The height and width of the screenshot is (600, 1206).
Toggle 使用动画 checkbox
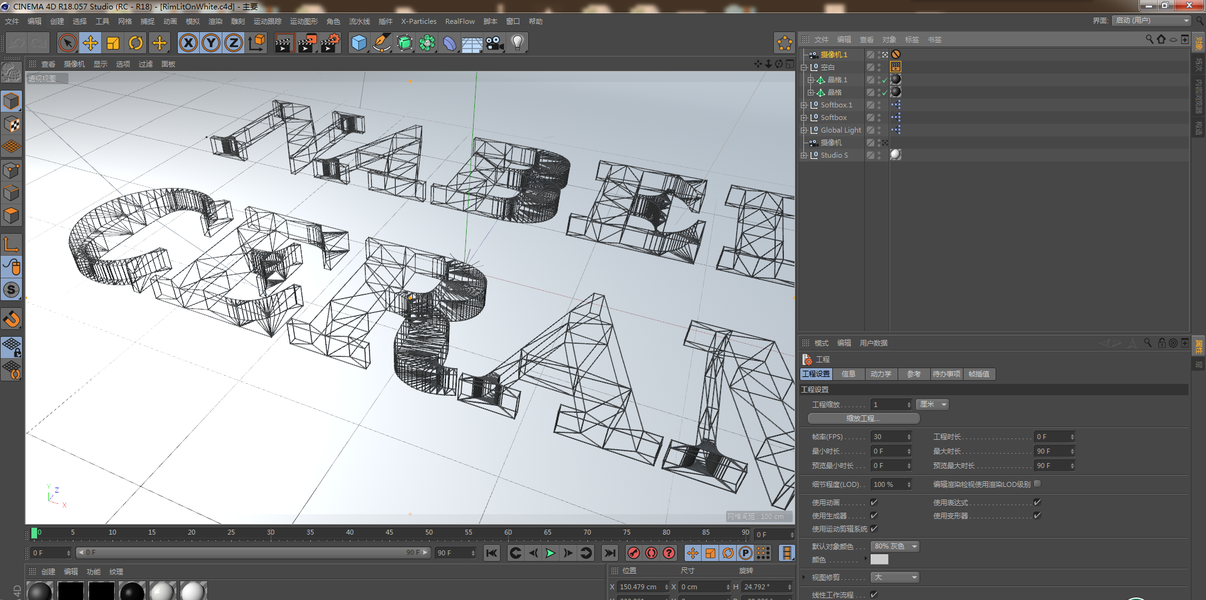coord(874,502)
